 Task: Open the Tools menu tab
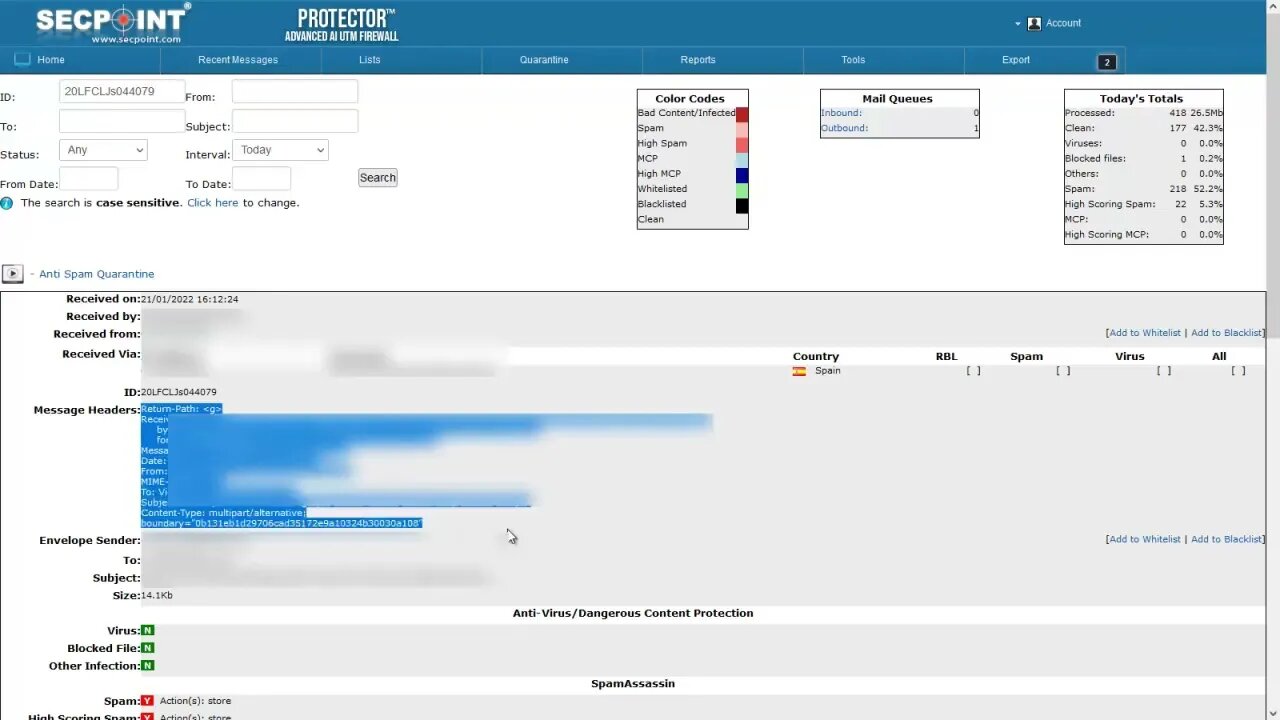(x=853, y=60)
